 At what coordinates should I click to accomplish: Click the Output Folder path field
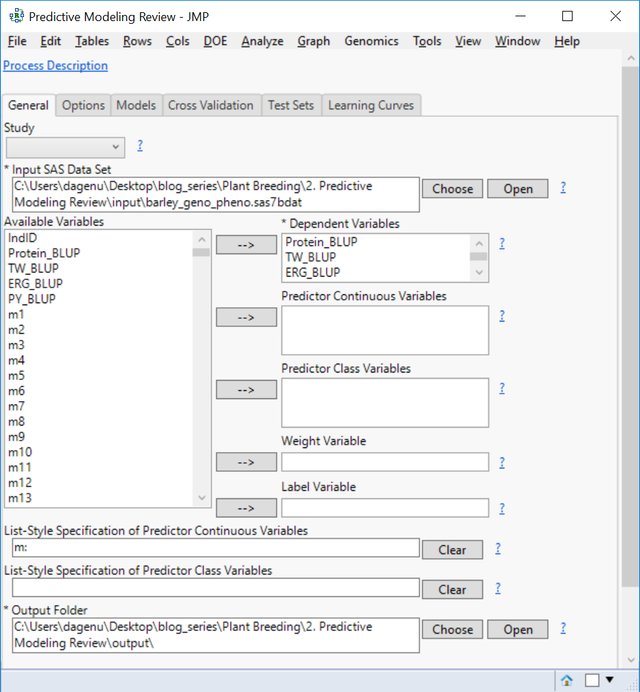(x=215, y=634)
